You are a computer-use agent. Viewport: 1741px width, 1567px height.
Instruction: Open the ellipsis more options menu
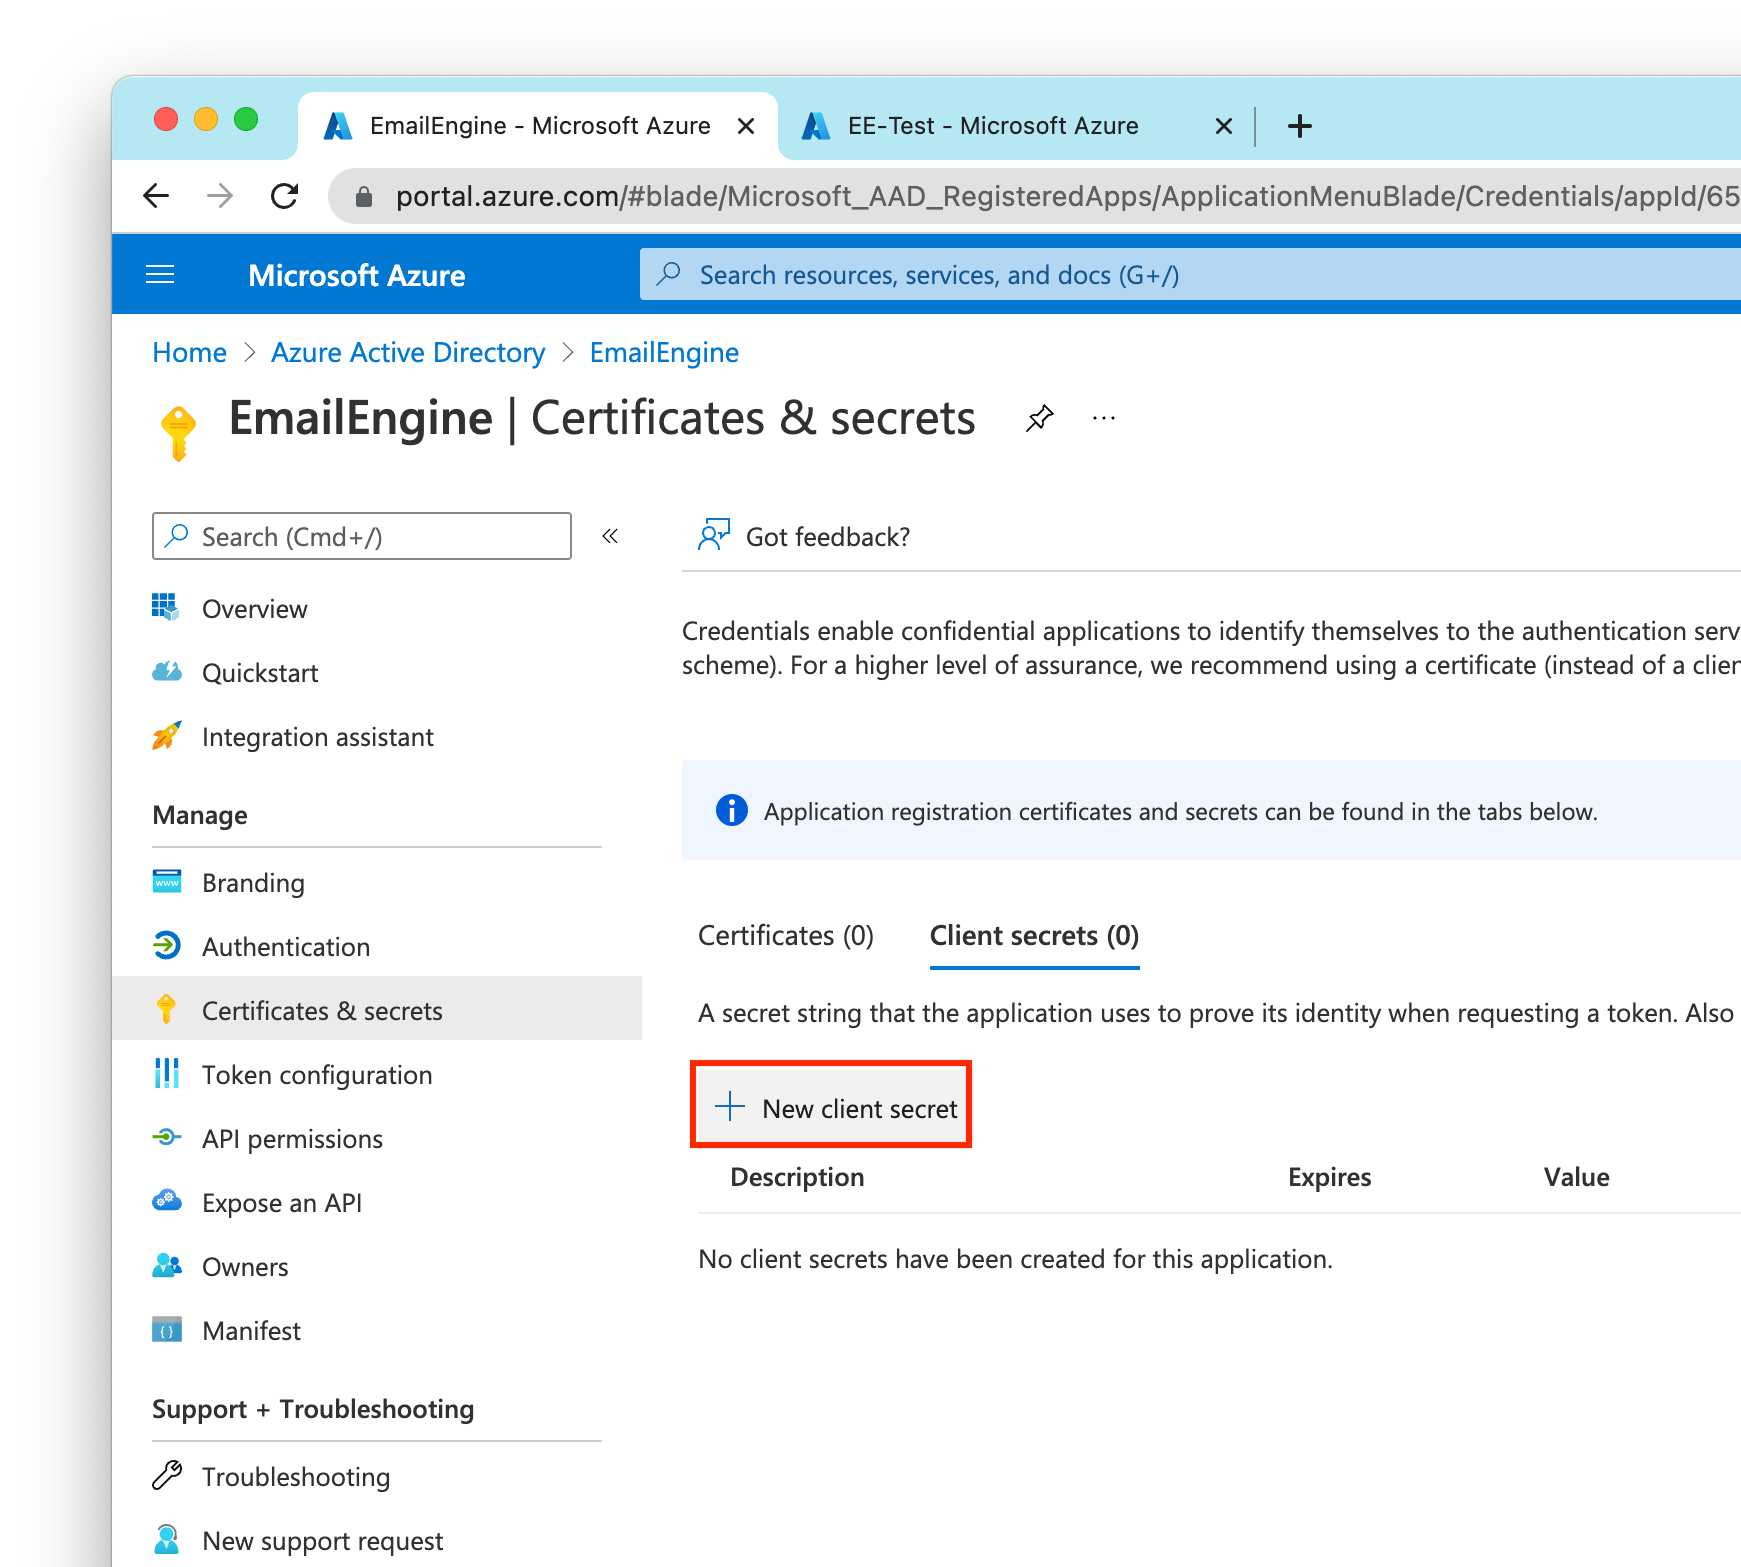[1104, 418]
